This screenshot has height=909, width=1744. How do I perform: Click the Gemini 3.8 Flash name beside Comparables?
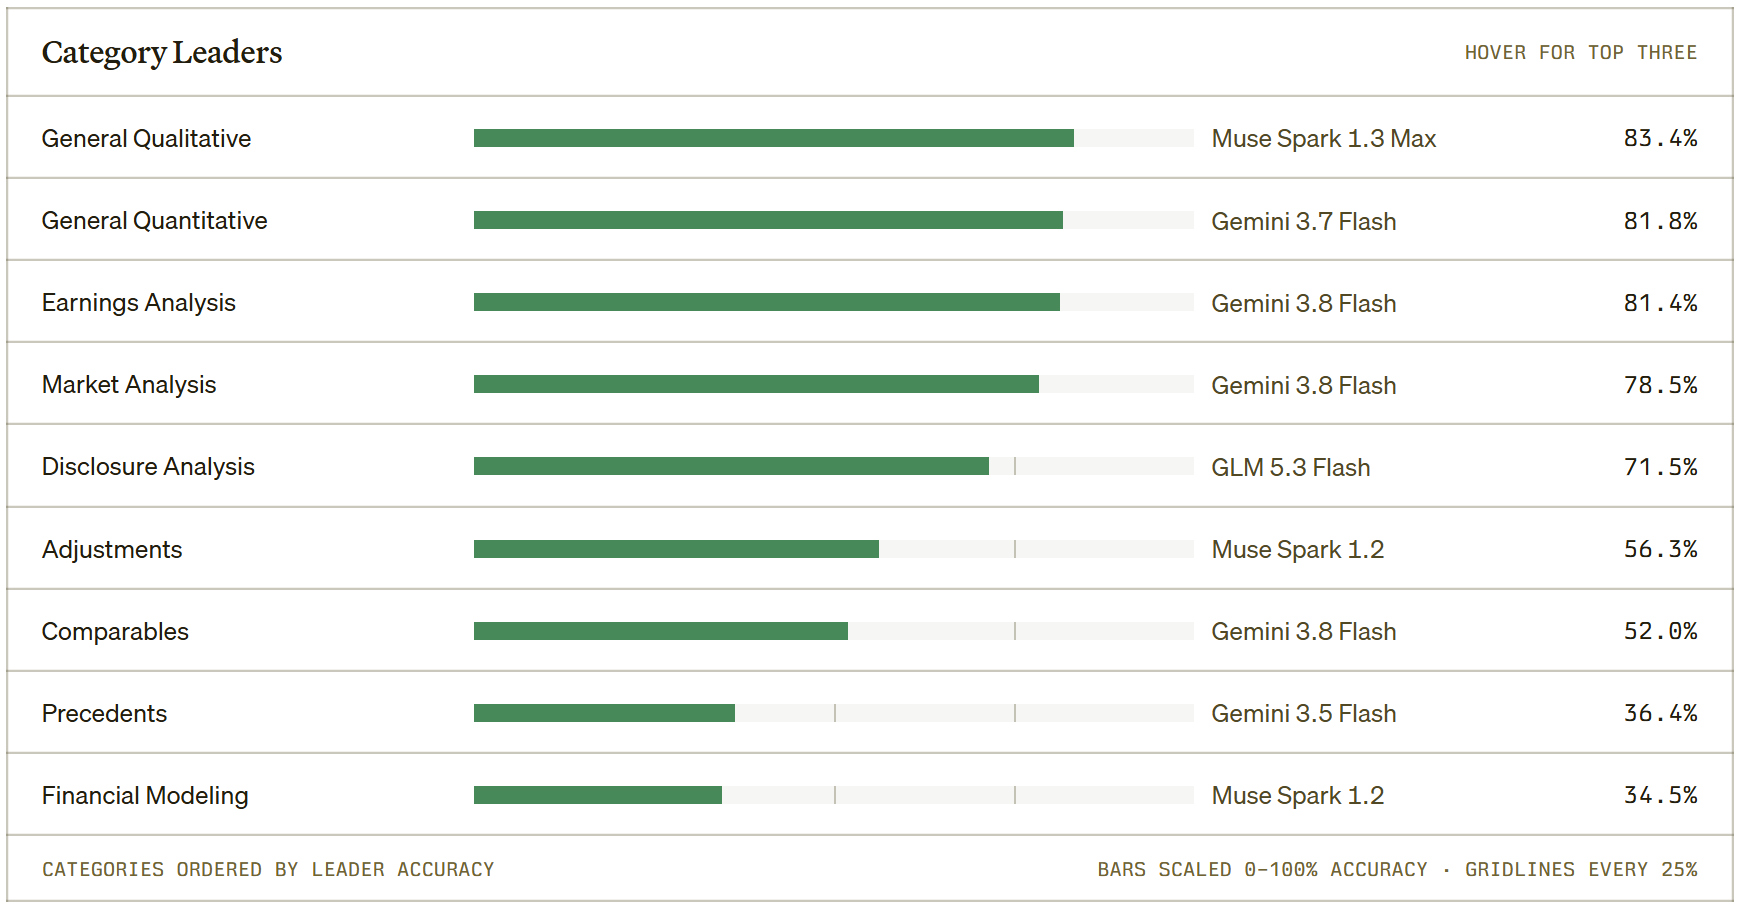1304,631
